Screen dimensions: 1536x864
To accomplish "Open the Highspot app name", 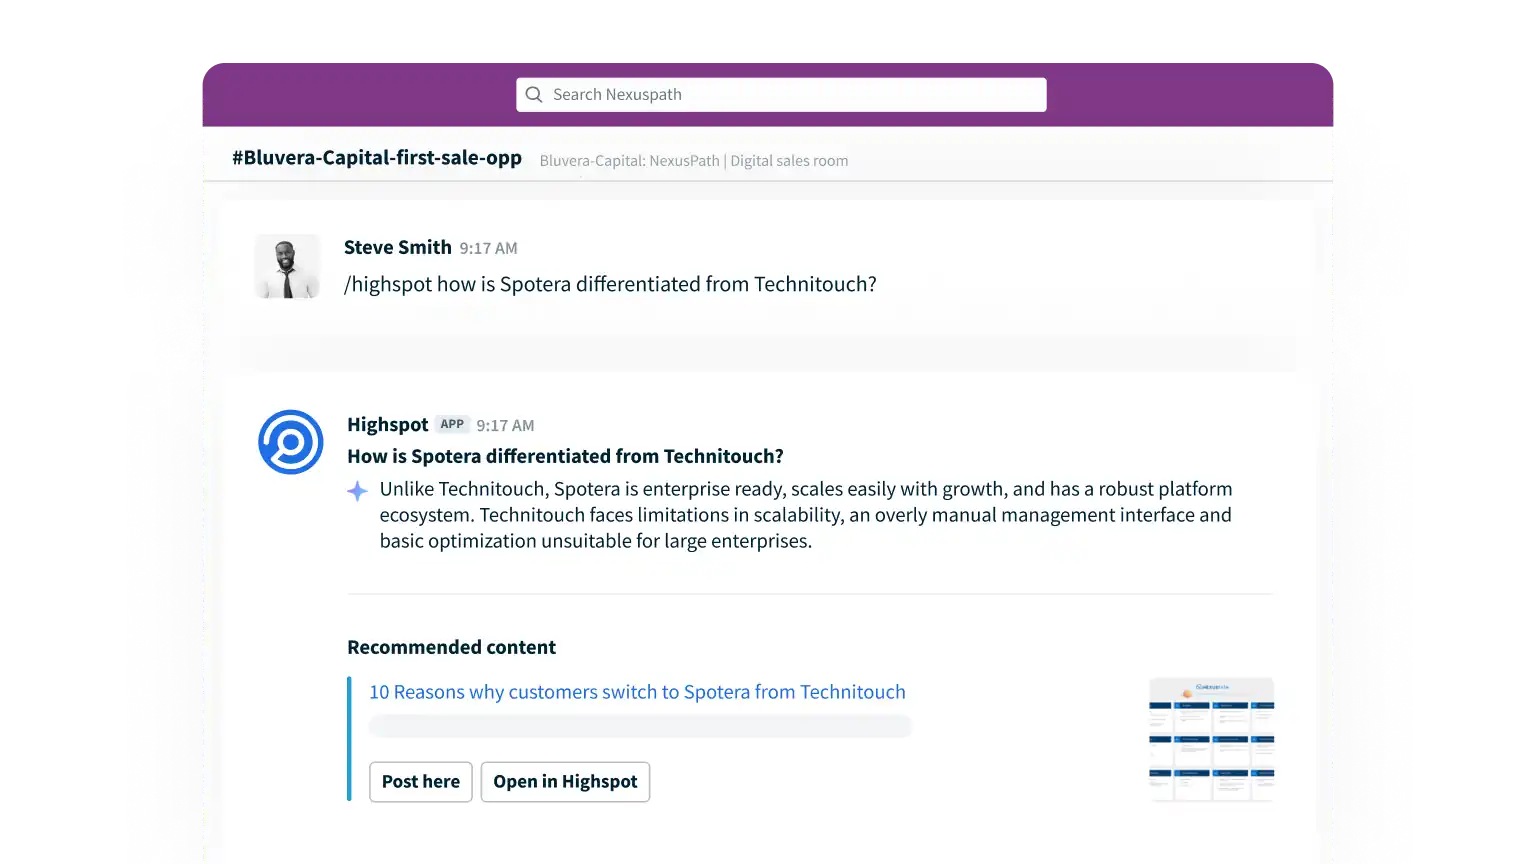I will 387,425.
